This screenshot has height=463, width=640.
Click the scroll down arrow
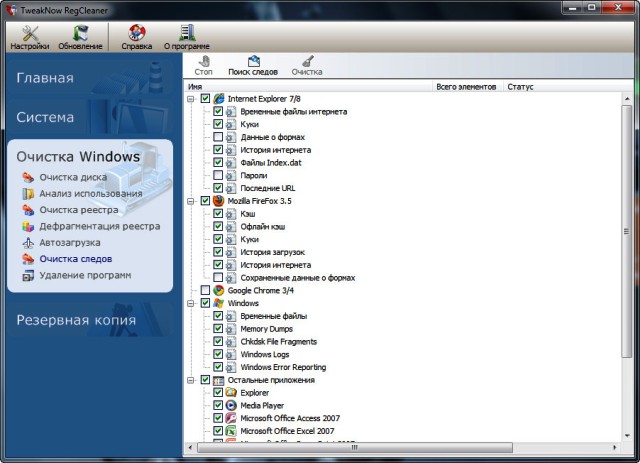(627, 436)
